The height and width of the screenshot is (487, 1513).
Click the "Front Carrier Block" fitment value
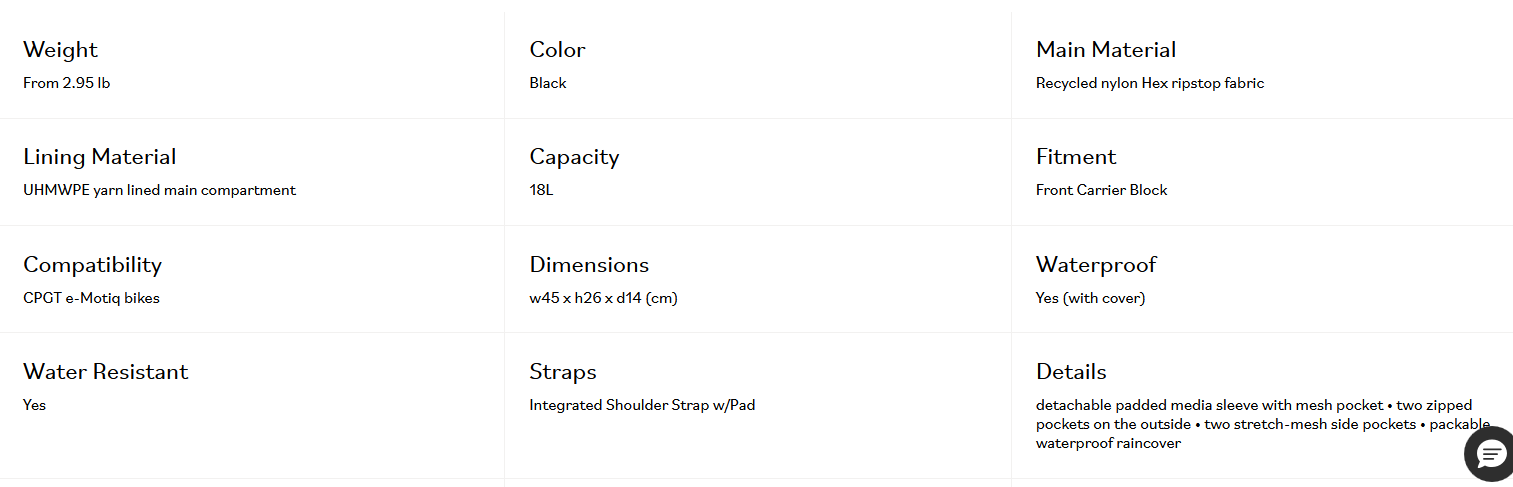[1101, 190]
